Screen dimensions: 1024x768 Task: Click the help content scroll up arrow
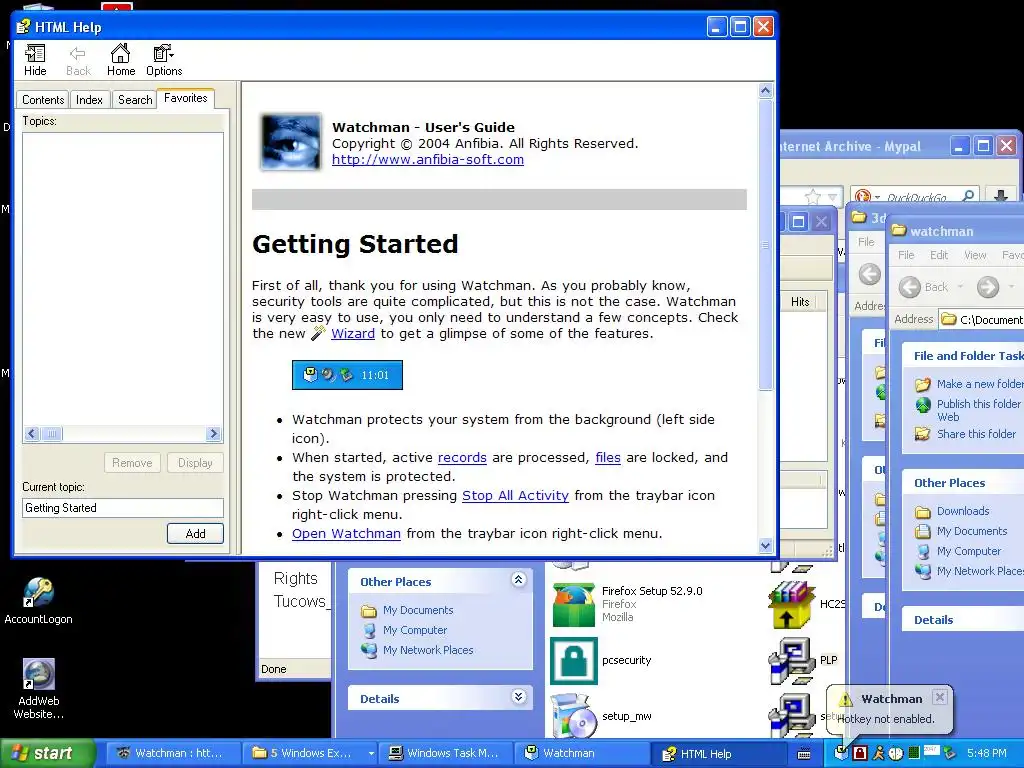click(x=766, y=91)
